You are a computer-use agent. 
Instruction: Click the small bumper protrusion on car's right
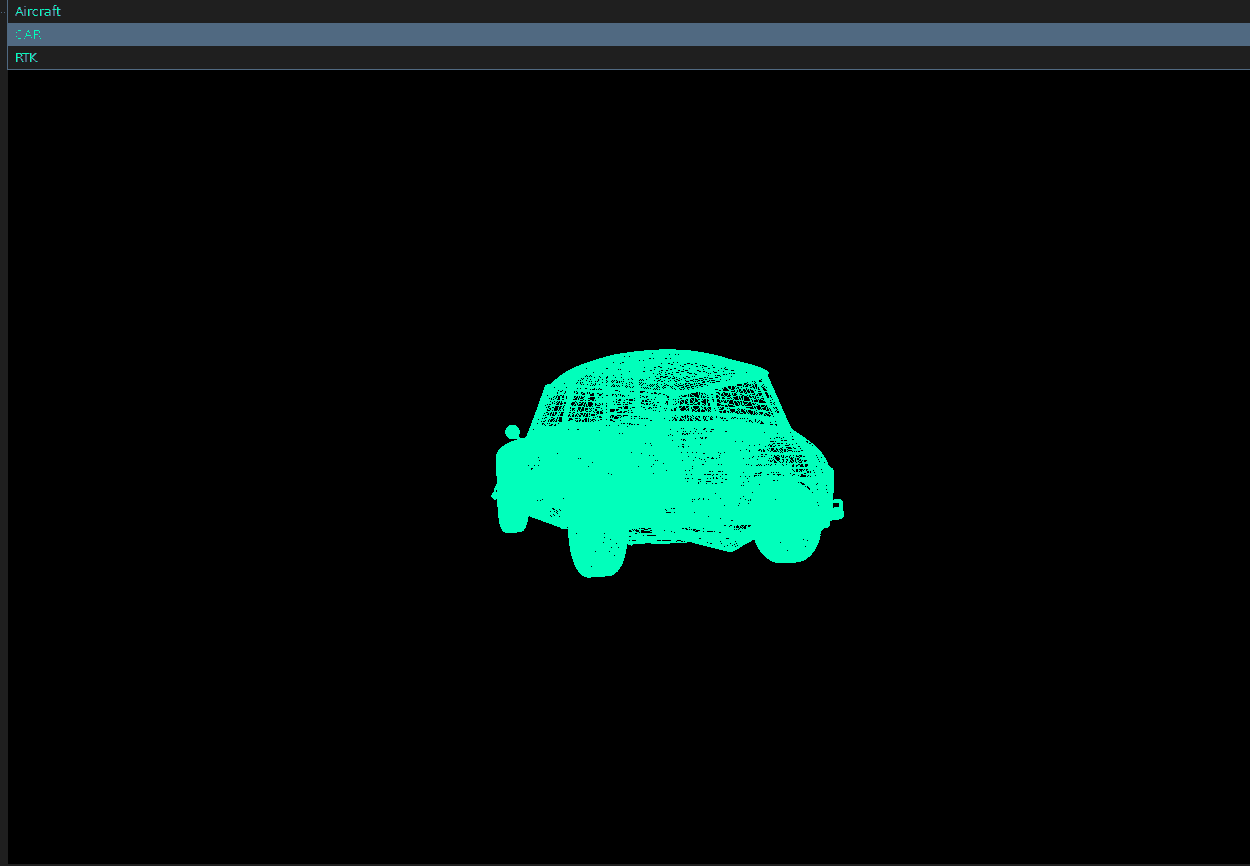click(x=837, y=509)
